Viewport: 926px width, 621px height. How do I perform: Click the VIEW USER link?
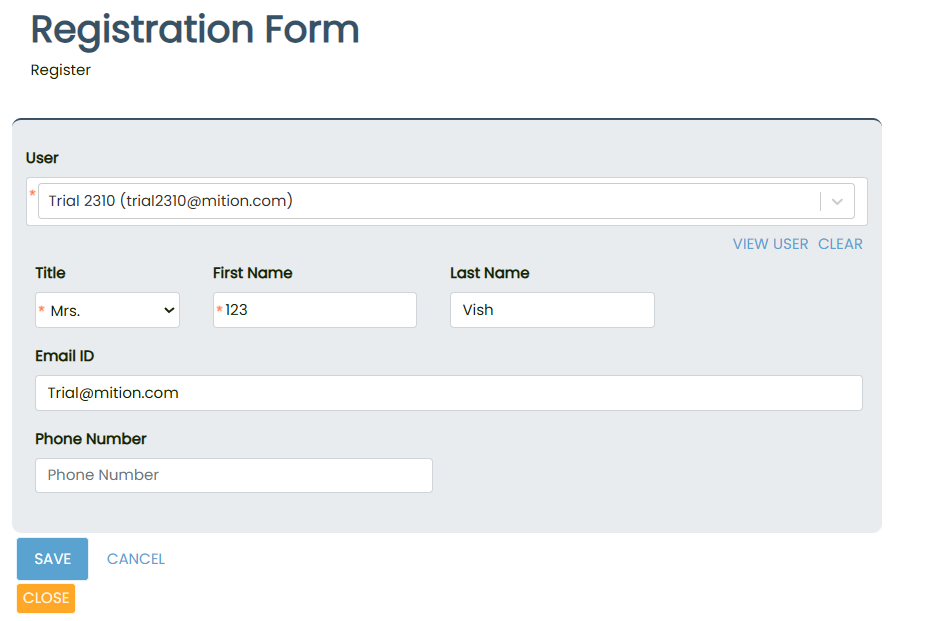pos(770,244)
